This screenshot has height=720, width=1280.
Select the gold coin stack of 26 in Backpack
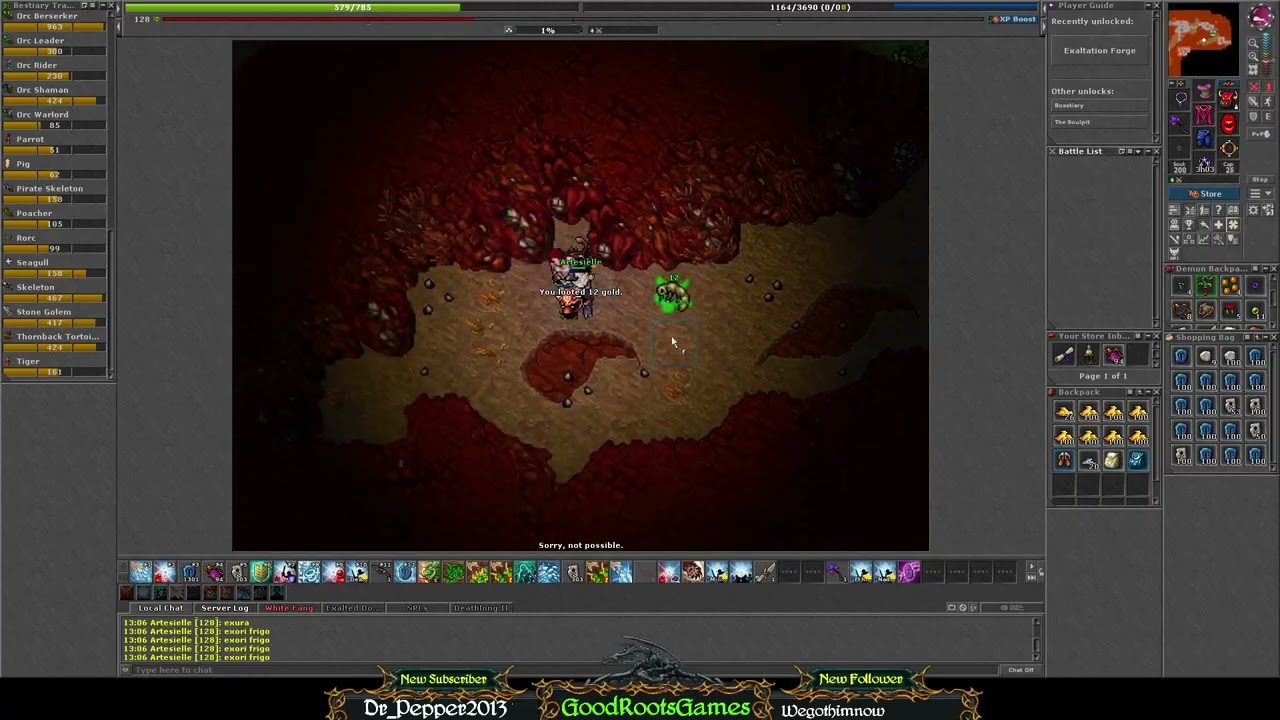1064,411
